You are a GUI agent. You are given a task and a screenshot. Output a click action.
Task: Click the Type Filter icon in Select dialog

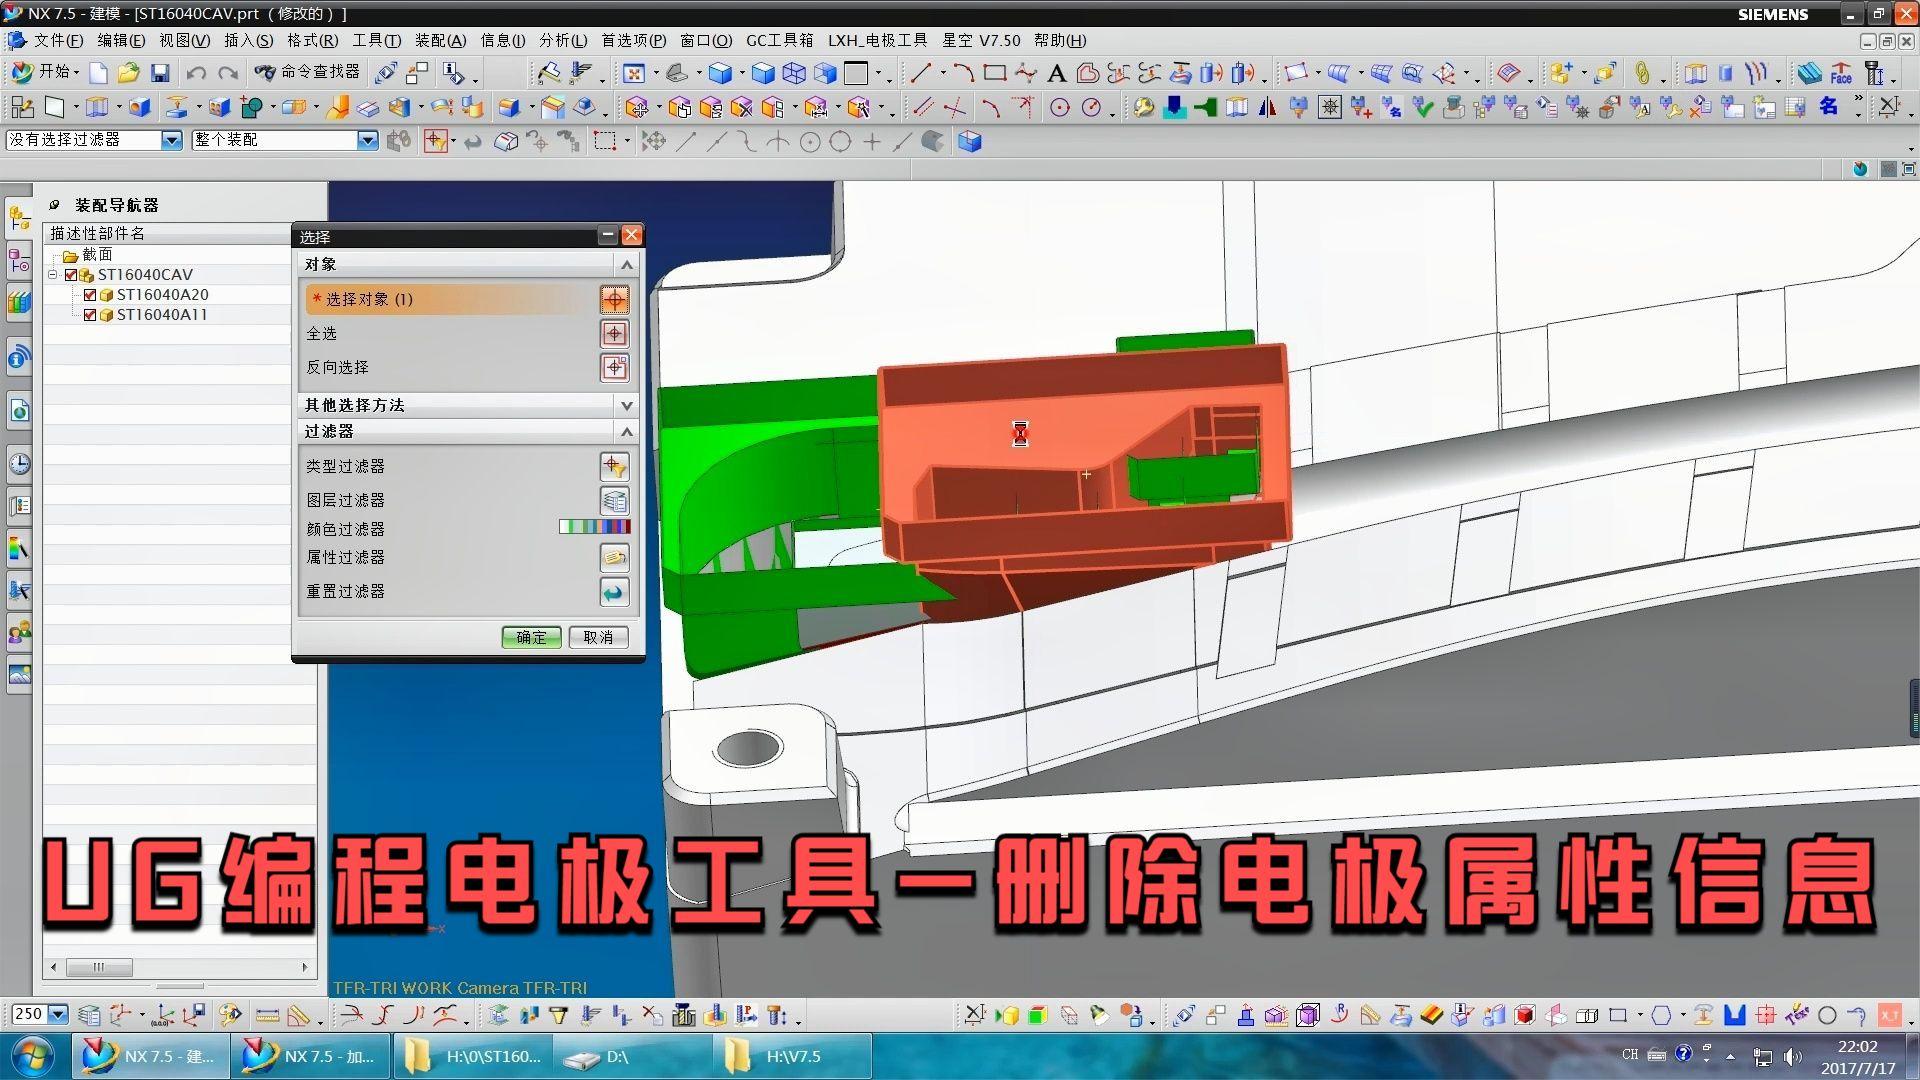(614, 466)
